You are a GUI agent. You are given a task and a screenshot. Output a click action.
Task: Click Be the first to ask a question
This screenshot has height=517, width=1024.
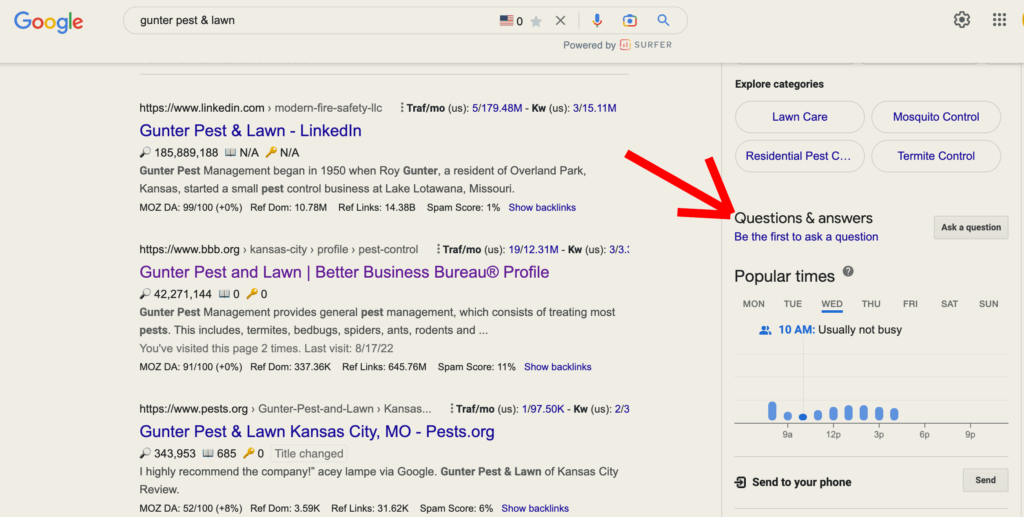tap(806, 237)
